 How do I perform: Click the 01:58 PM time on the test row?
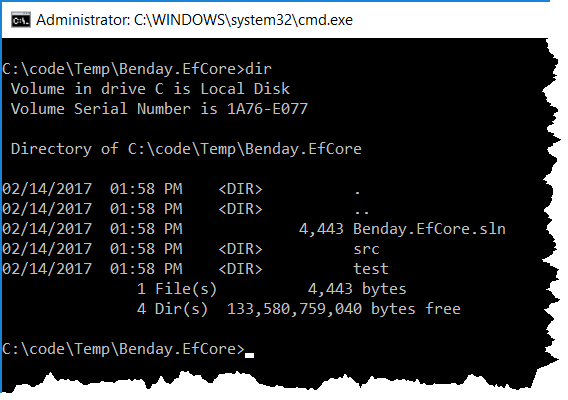pos(146,269)
